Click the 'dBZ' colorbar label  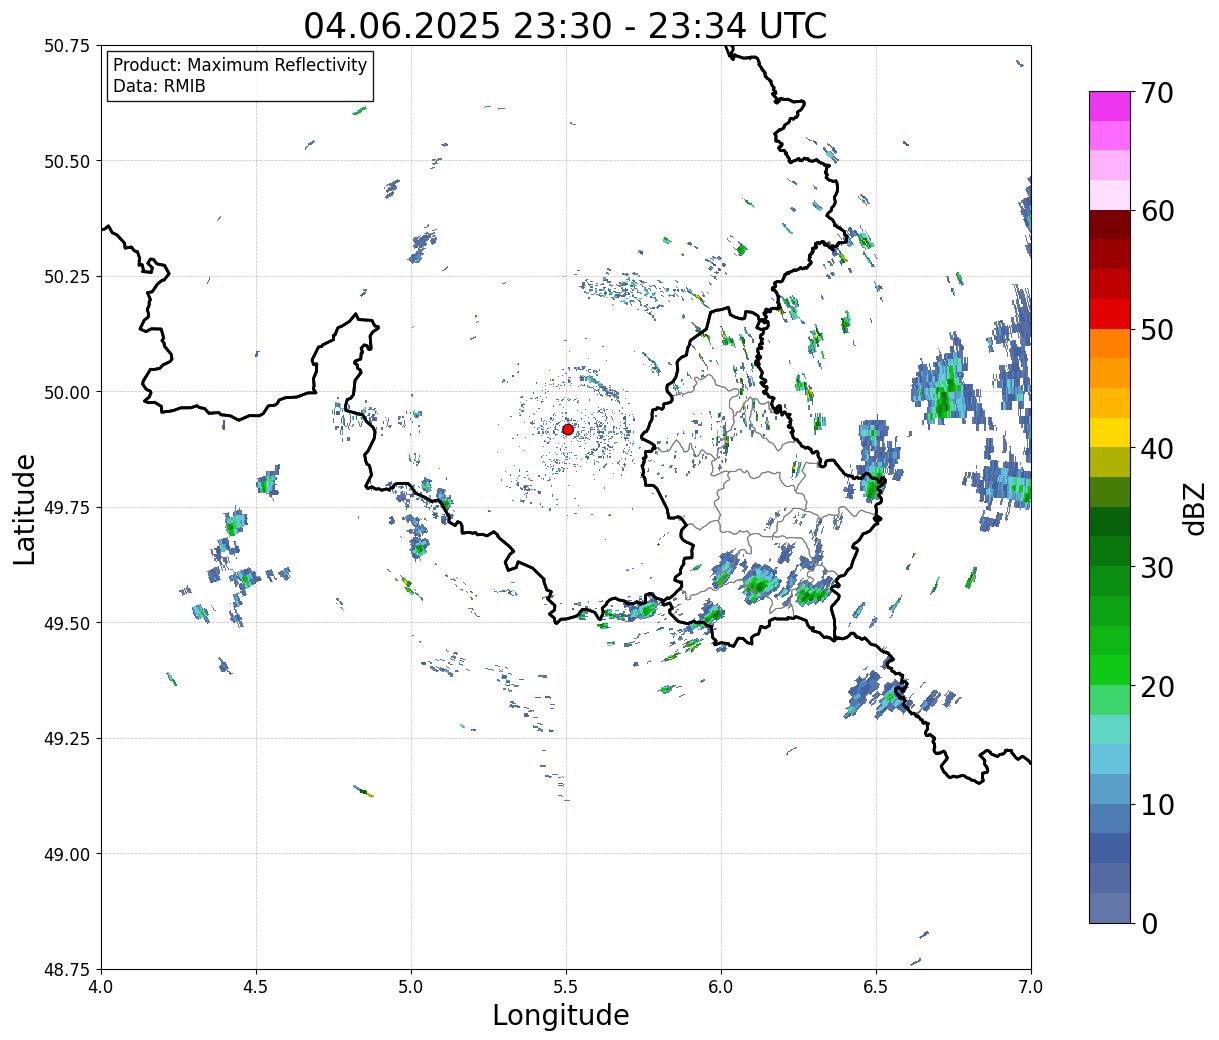(x=1194, y=507)
